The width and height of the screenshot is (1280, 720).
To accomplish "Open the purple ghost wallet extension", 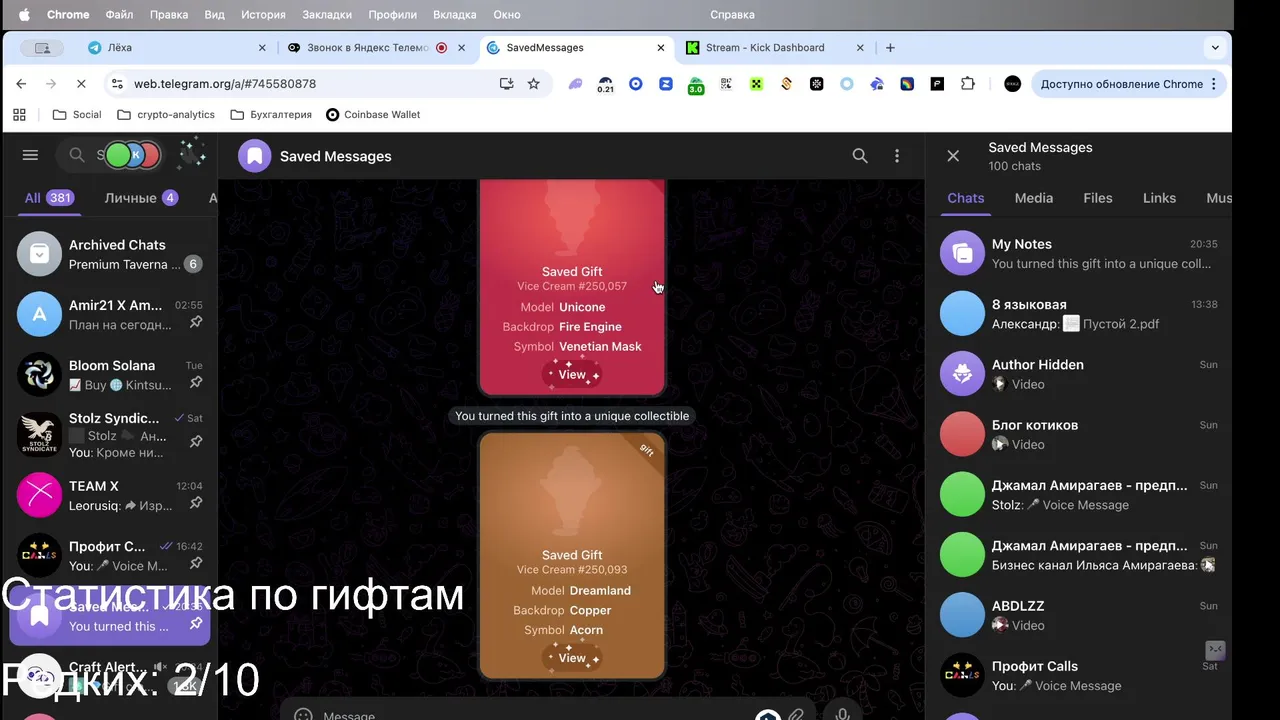I will pyautogui.click(x=576, y=84).
